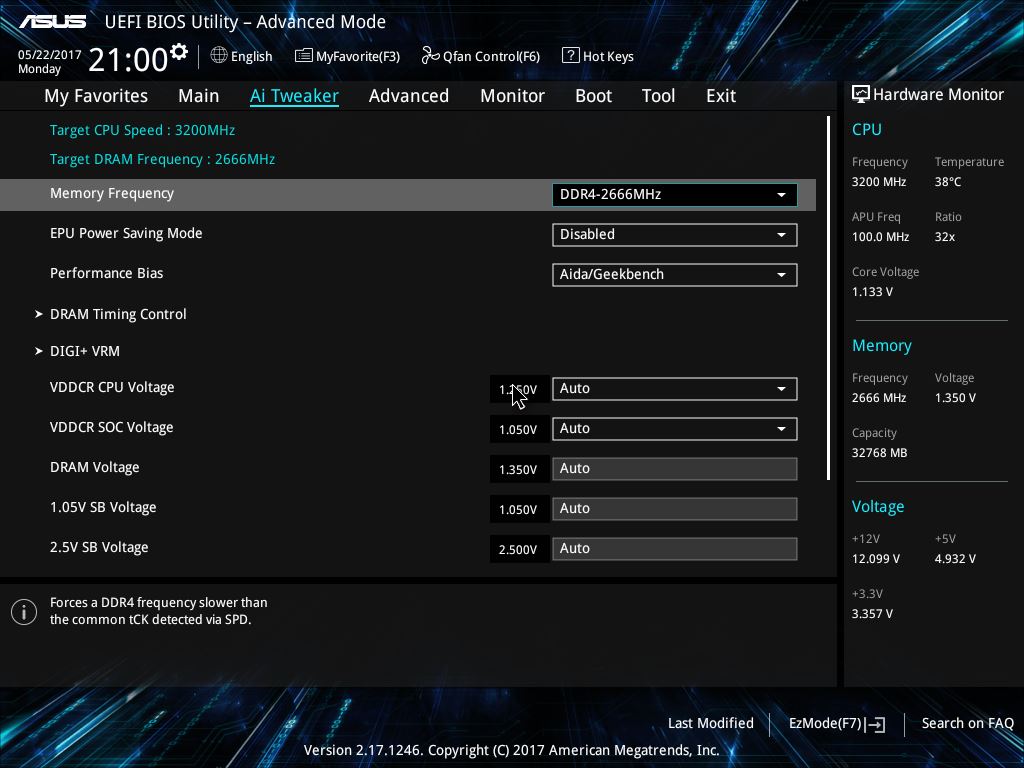Click the globe language icon
1024x768 pixels.
tap(219, 56)
